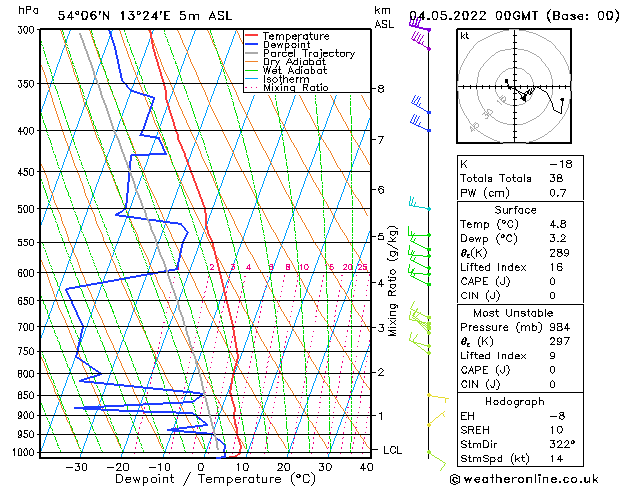The width and height of the screenshot is (629, 486).
Task: Click the surface Temp value 4.8
Action: pos(558,224)
